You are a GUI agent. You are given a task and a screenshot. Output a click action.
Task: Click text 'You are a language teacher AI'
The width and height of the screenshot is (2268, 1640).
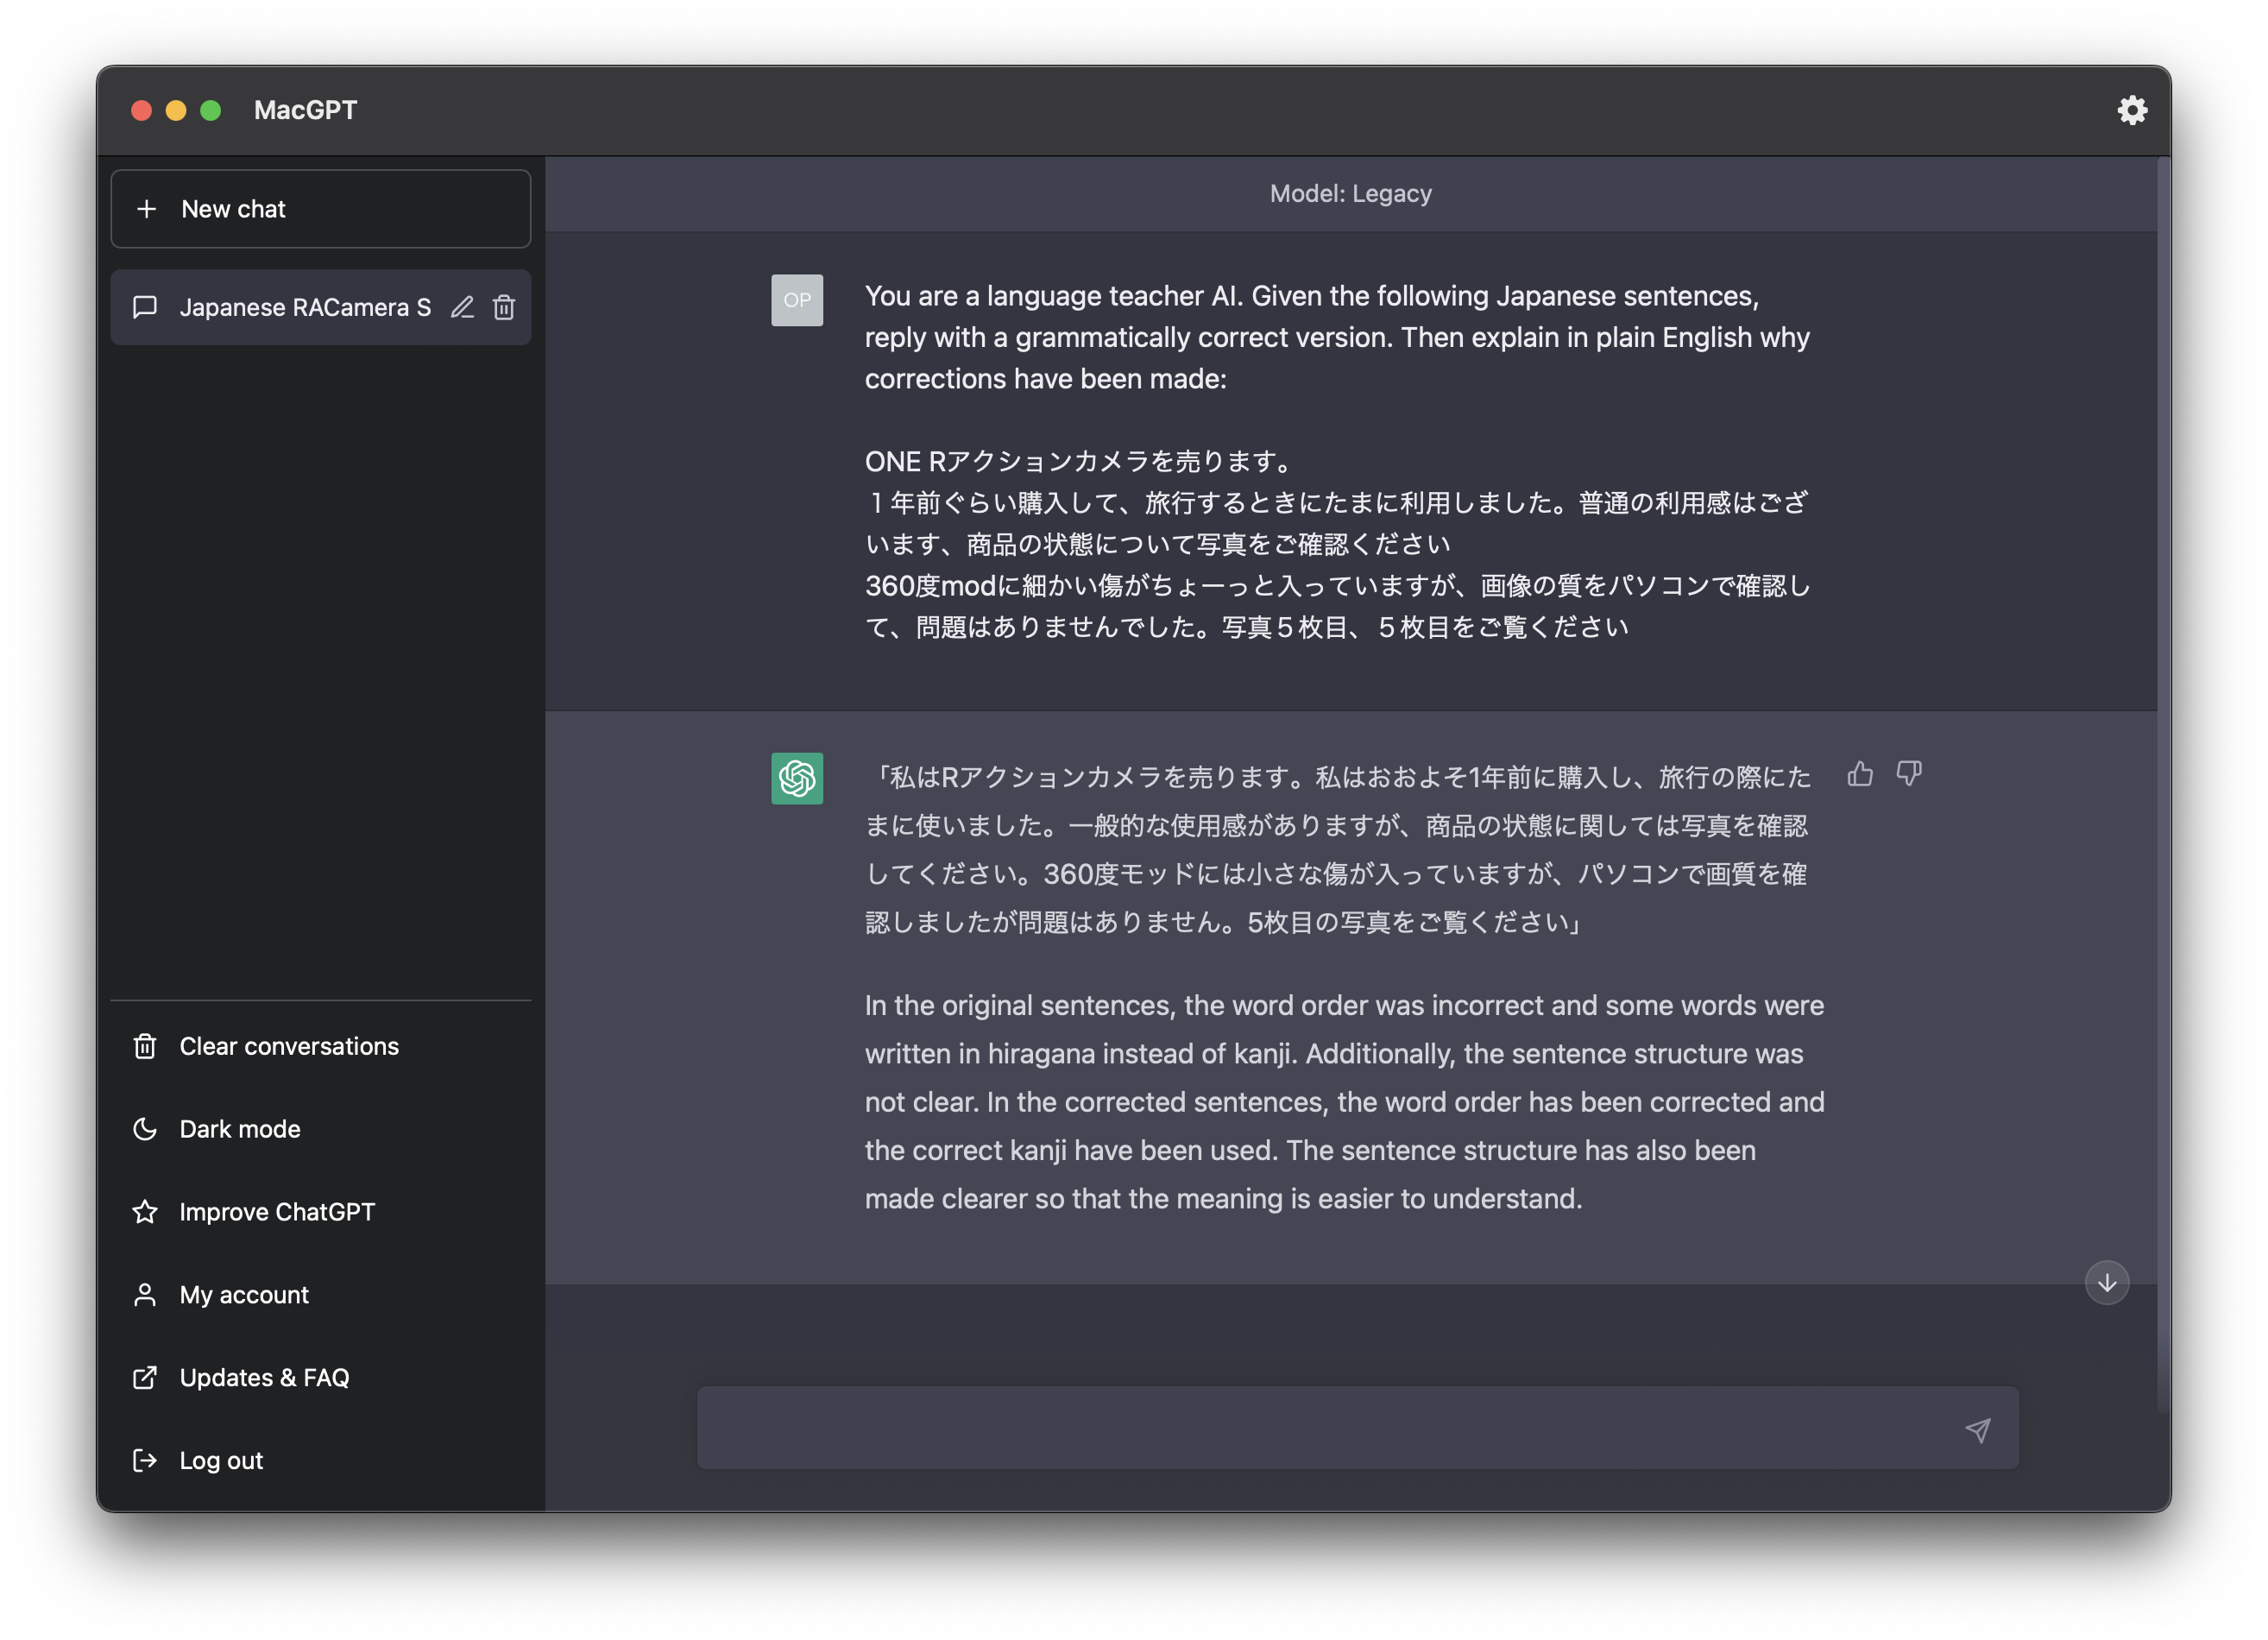click(x=1053, y=296)
